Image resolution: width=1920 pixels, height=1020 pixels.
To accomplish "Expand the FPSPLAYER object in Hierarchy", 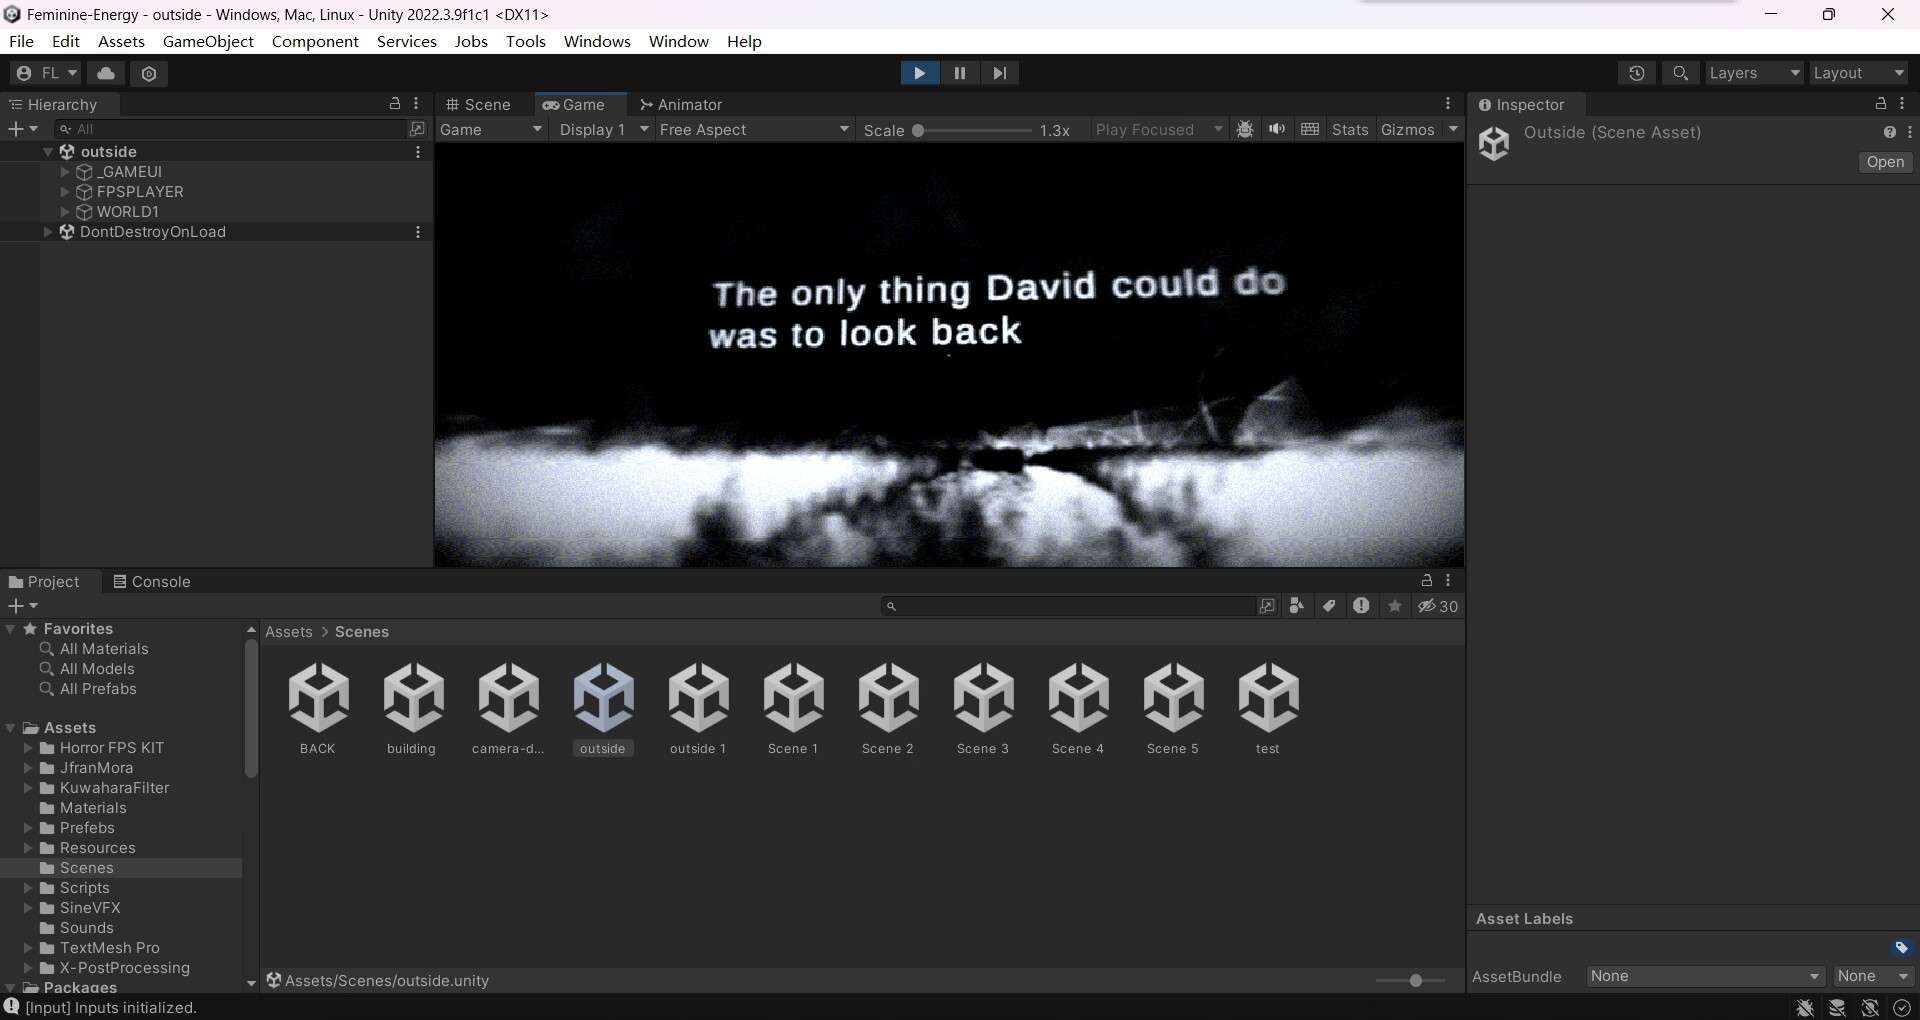I will [65, 192].
